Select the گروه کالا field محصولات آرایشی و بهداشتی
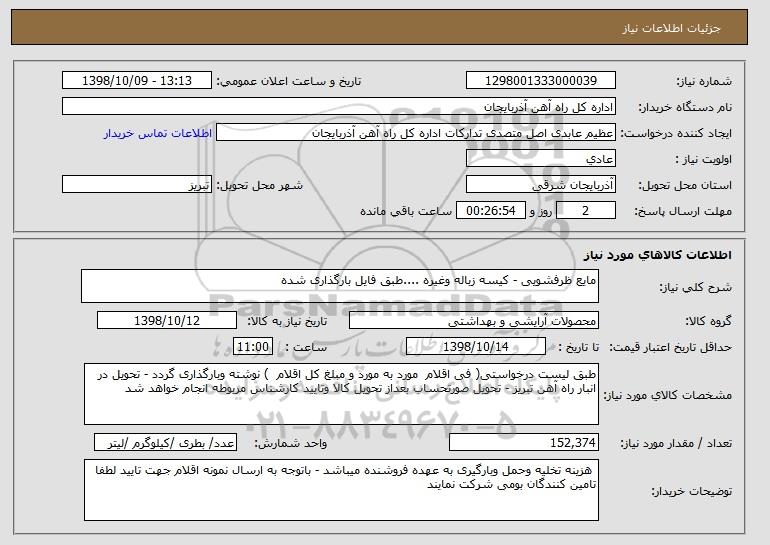Image resolution: width=770 pixels, height=545 pixels. tap(474, 321)
